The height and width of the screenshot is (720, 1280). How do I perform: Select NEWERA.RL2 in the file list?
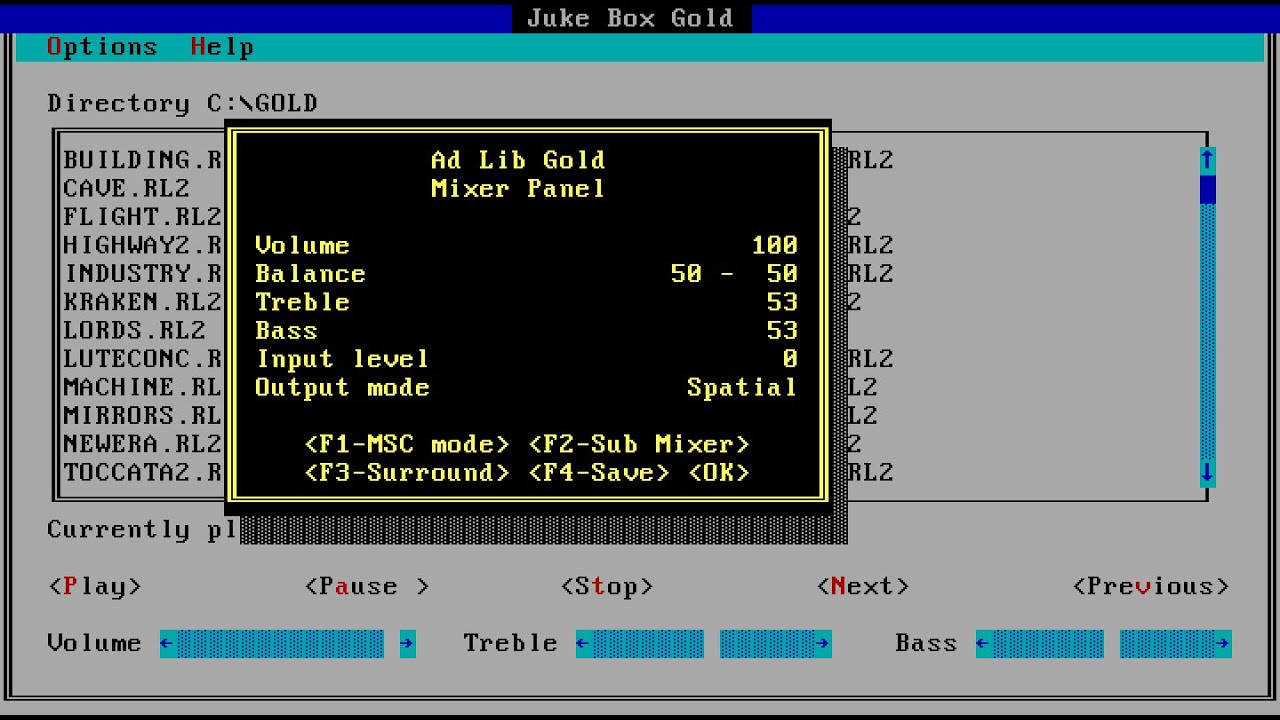pos(142,444)
